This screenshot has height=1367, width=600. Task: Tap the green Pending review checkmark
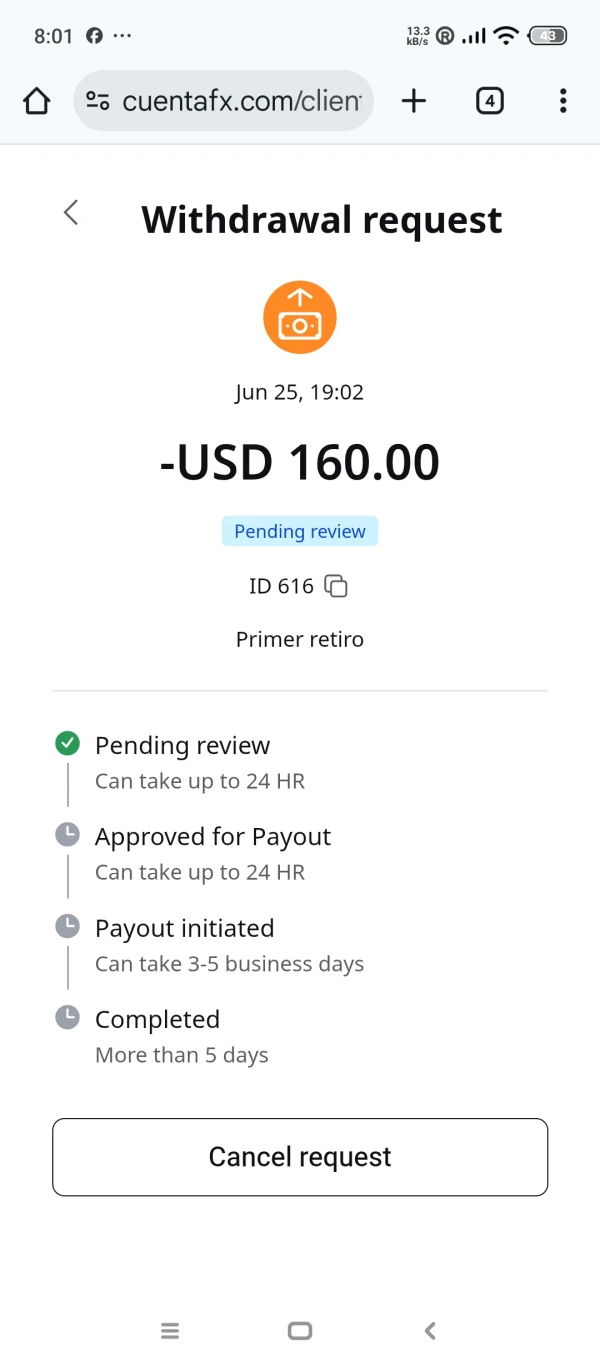(x=67, y=743)
